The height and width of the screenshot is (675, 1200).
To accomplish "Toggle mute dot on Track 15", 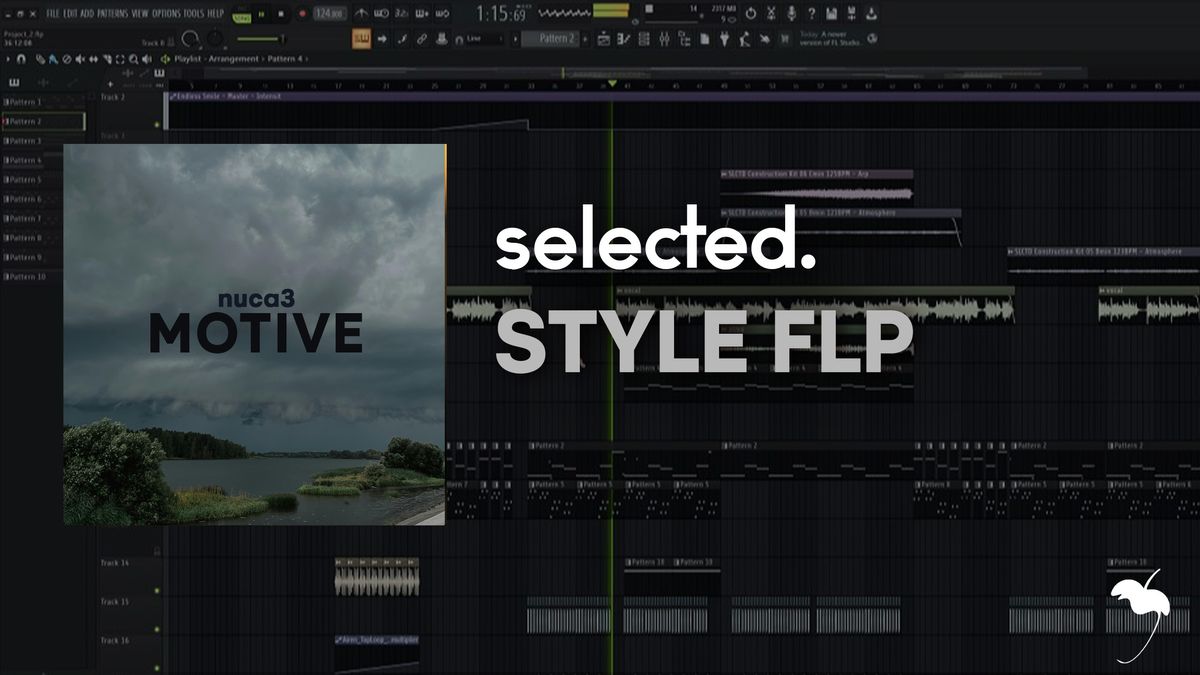I will pos(157,629).
